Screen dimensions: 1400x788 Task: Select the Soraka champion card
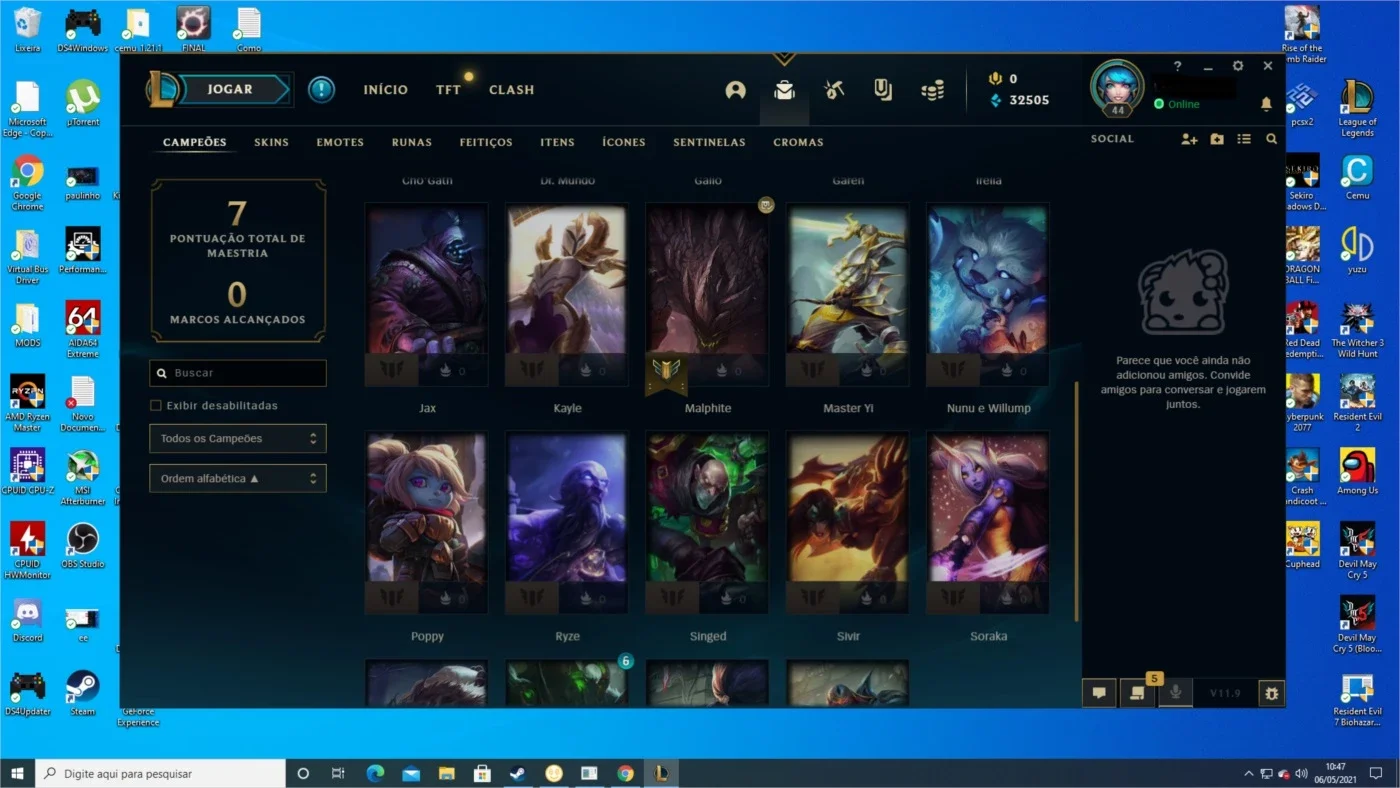(x=988, y=522)
